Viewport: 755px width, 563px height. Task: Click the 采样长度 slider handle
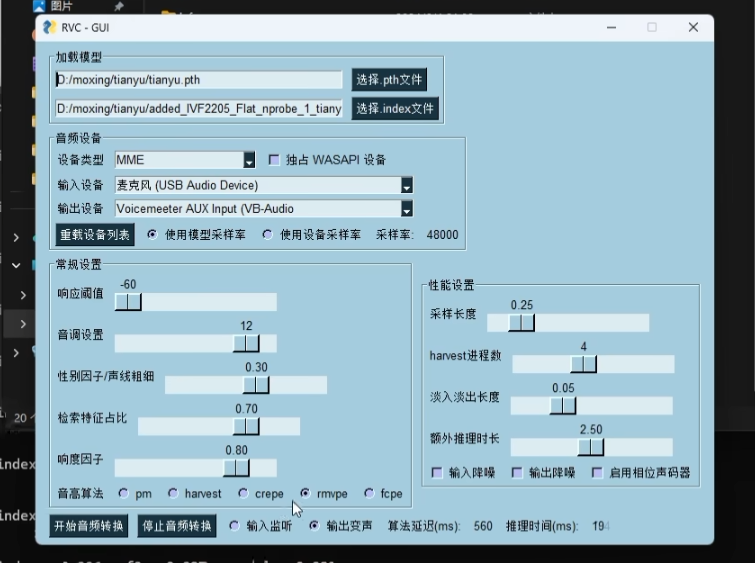[521, 323]
